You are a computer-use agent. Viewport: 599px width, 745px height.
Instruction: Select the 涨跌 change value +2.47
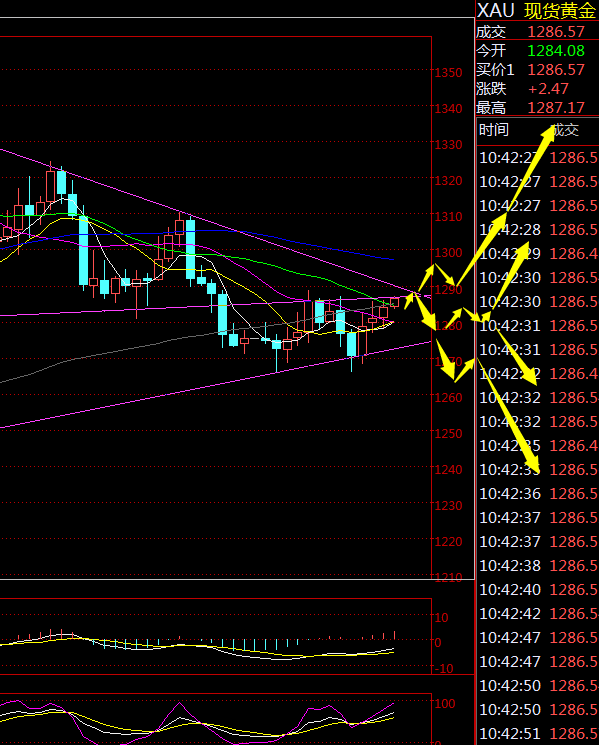click(548, 89)
